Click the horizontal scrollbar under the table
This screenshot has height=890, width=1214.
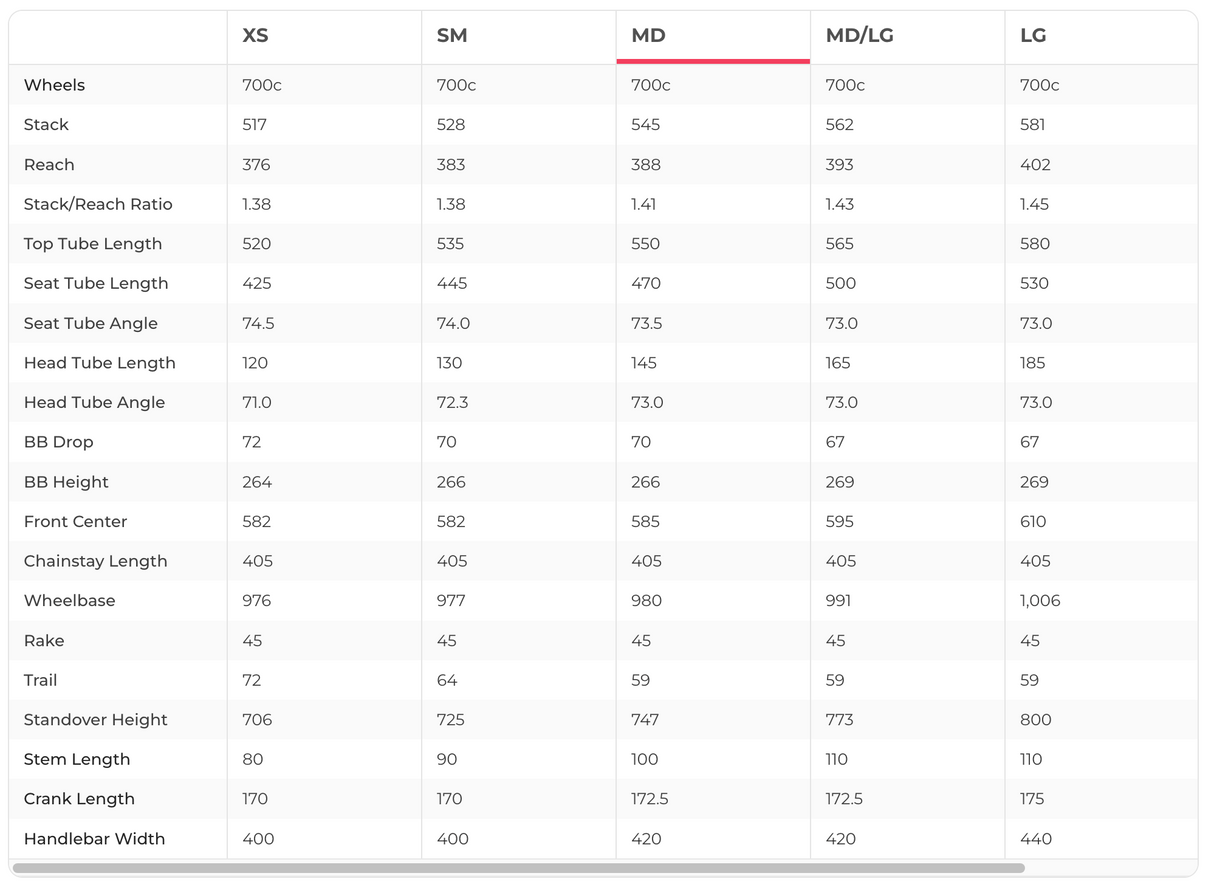pos(518,868)
